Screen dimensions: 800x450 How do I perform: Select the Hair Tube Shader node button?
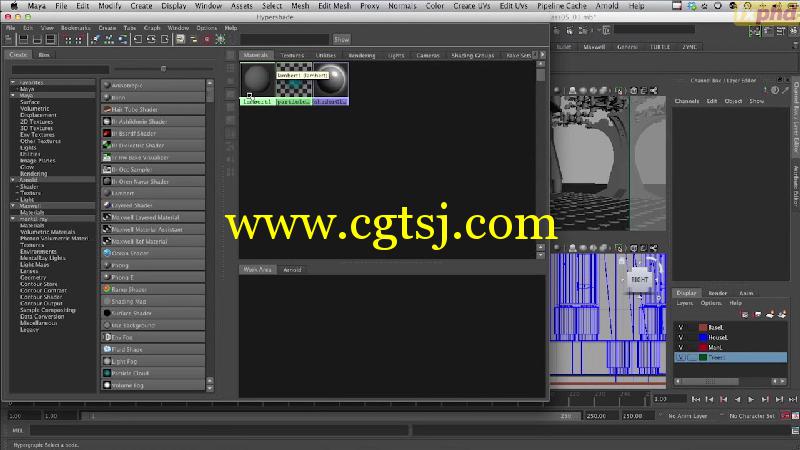click(153, 109)
